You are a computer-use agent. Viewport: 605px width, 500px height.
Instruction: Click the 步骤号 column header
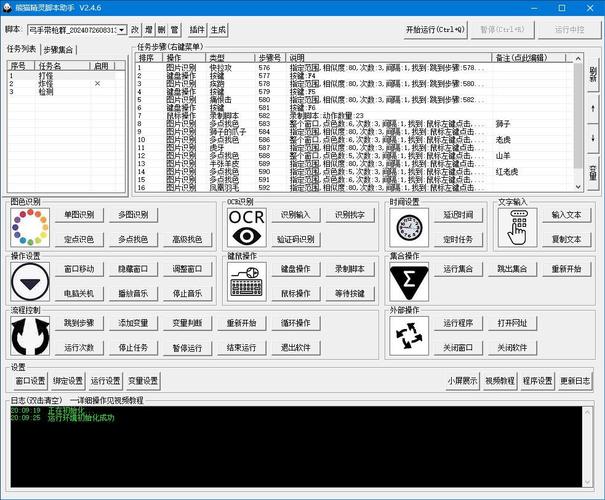point(269,58)
